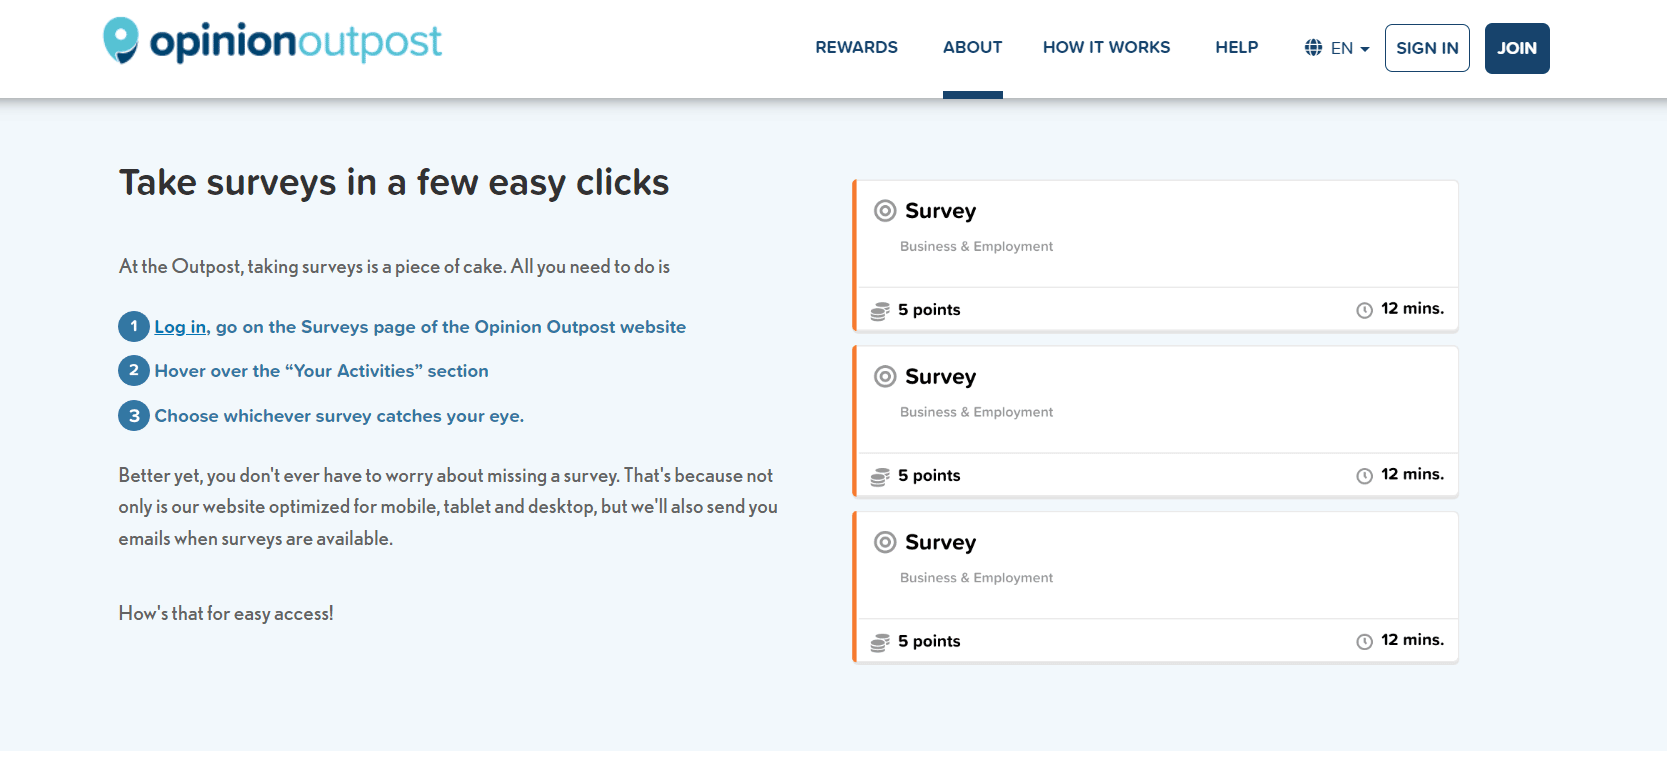Open the REWARDS menu item
This screenshot has width=1667, height=765.
click(856, 47)
